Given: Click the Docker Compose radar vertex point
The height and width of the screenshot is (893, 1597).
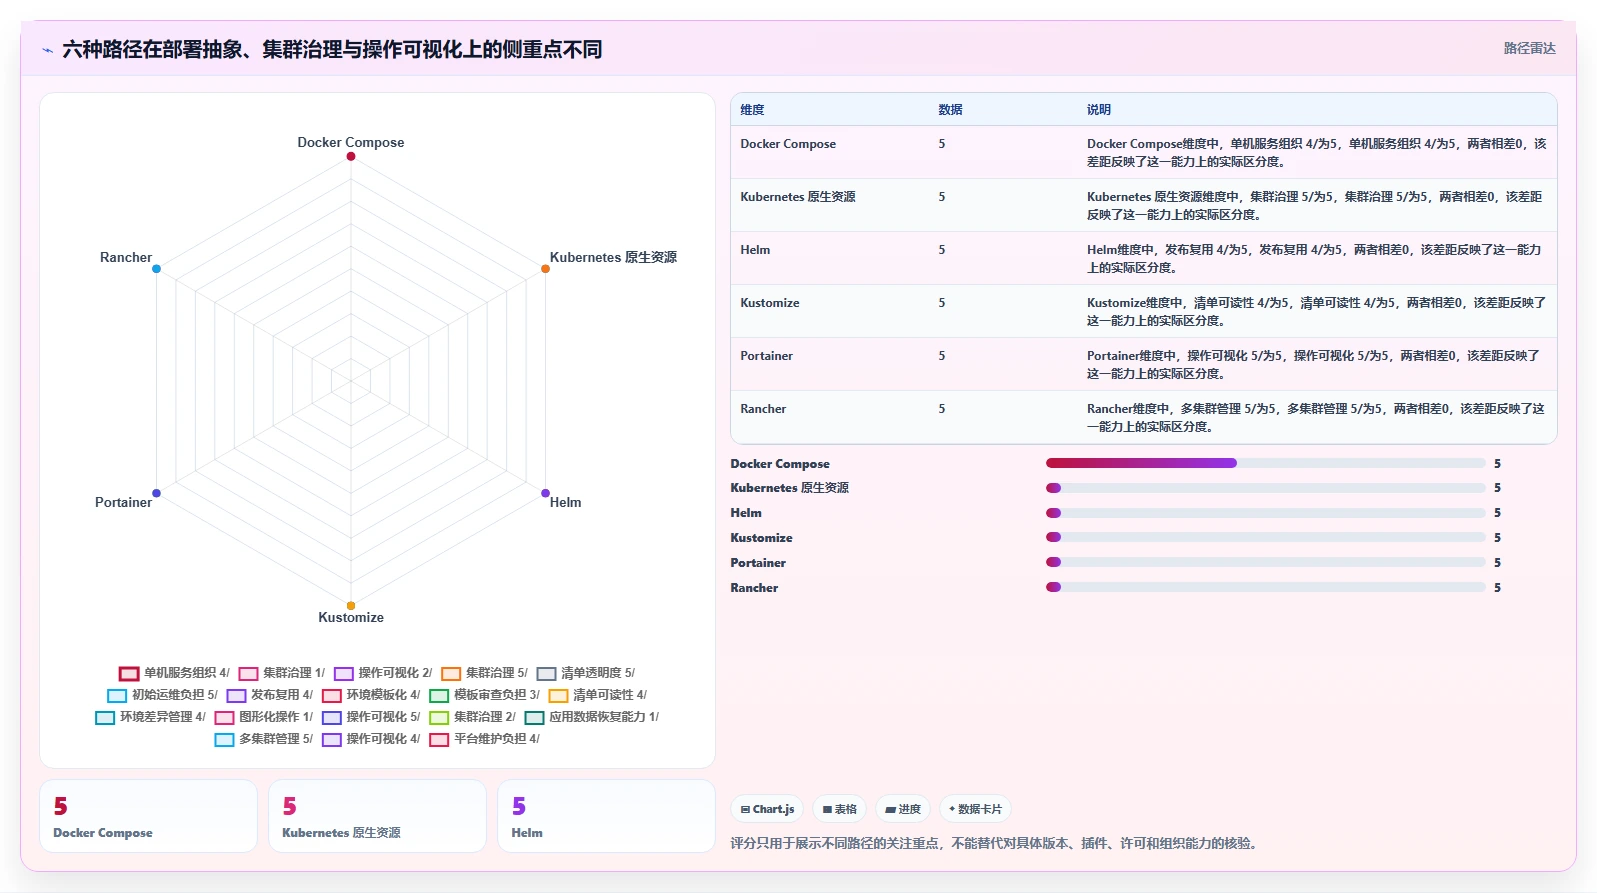Looking at the screenshot, I should 351,156.
